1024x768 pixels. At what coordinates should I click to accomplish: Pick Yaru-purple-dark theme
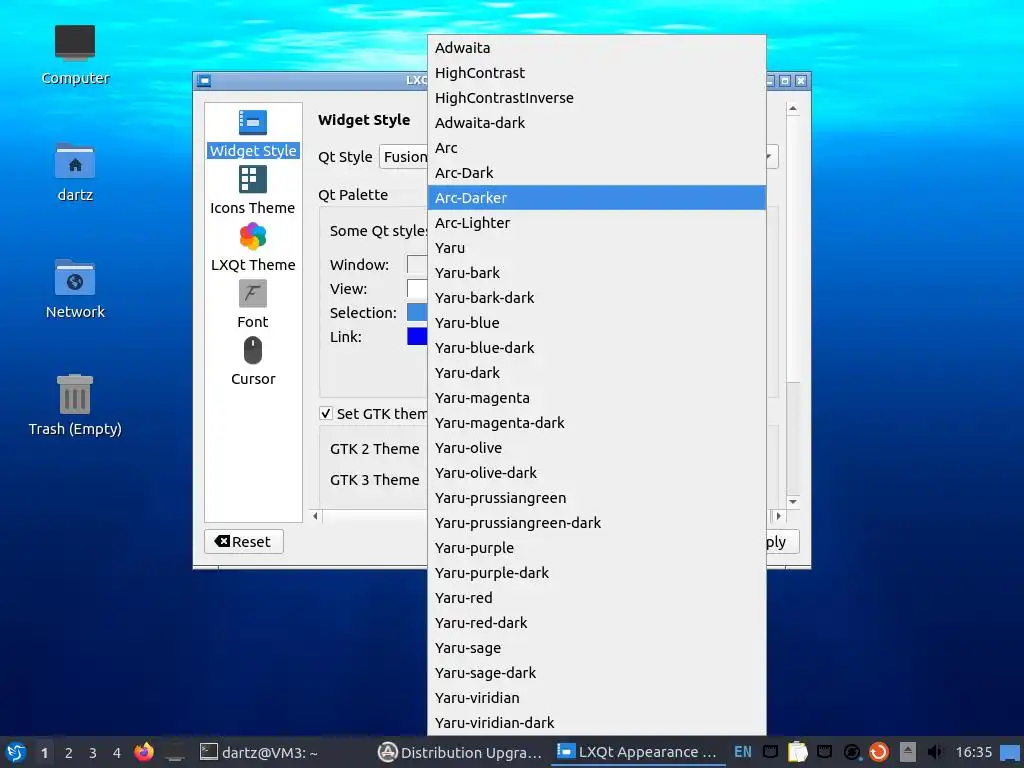coord(596,573)
